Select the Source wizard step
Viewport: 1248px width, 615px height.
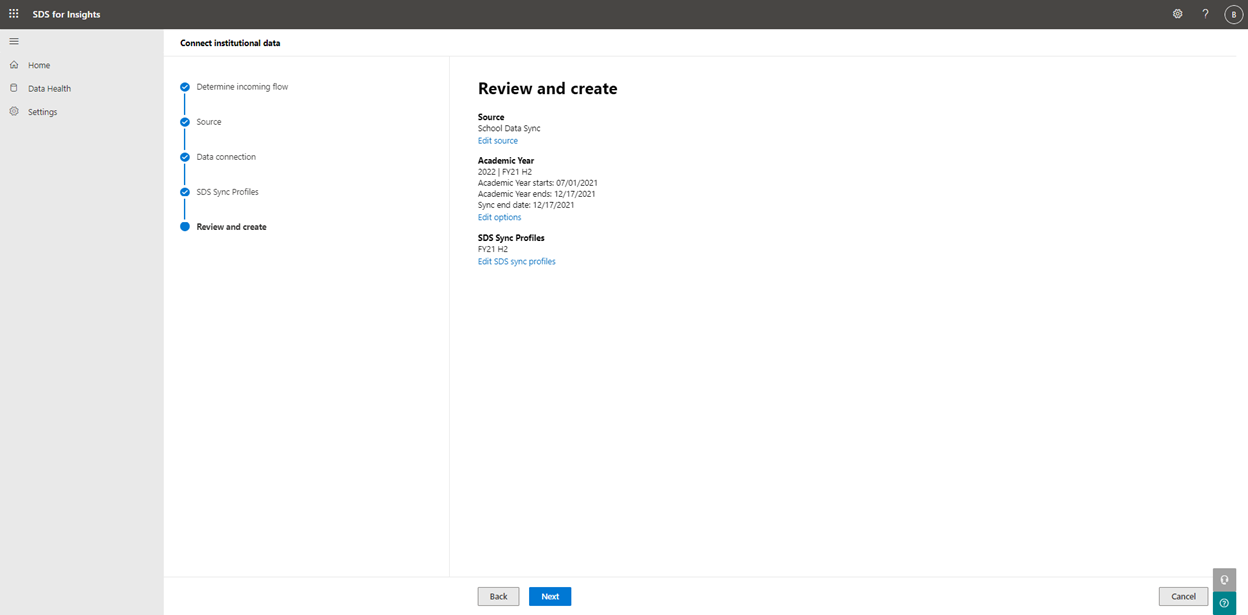tap(209, 122)
